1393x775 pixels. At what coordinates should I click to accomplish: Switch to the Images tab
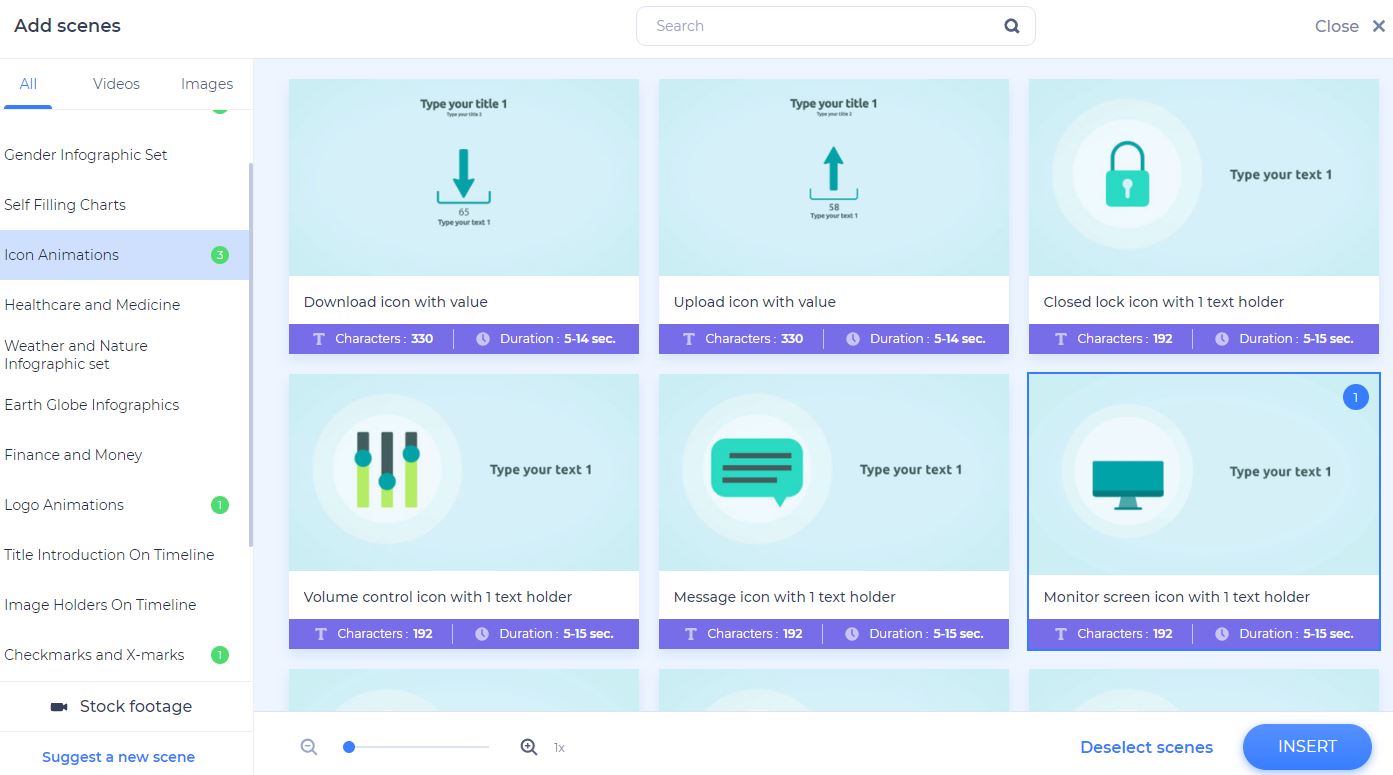[206, 83]
